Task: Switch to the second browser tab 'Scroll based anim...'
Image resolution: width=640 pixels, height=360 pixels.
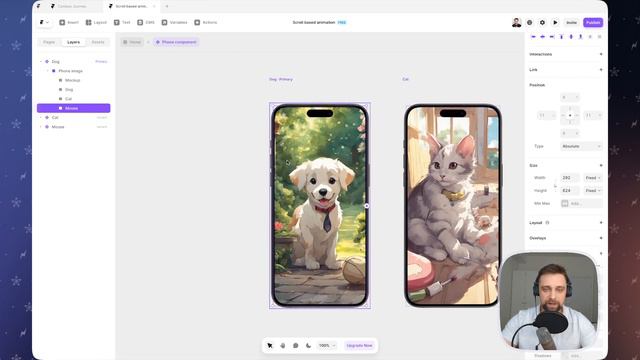Action: coord(131,6)
